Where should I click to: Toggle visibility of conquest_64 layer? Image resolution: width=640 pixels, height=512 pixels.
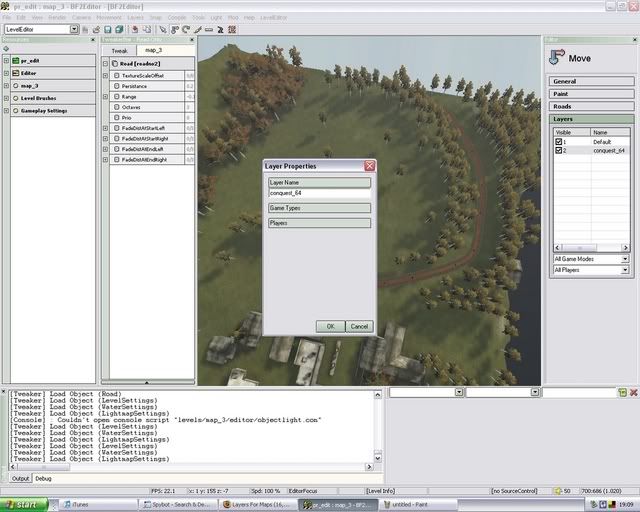(558, 151)
